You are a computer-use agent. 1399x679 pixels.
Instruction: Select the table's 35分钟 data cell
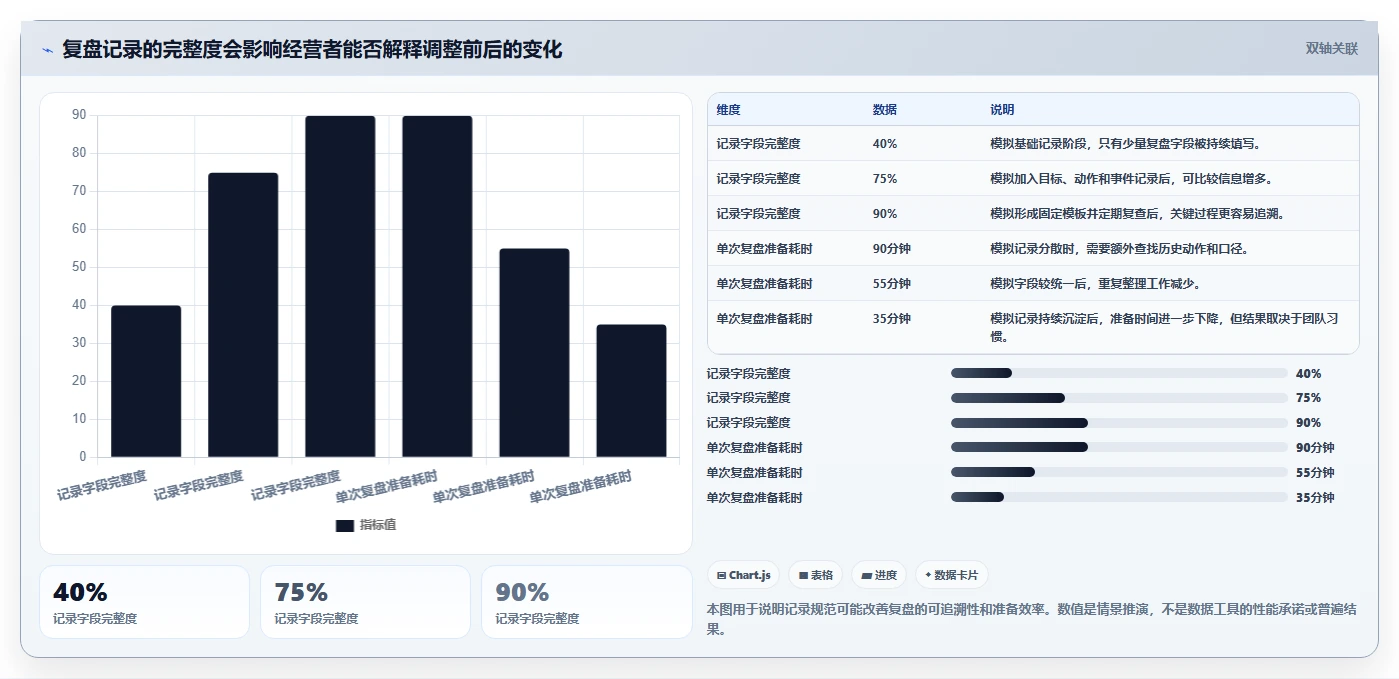coord(891,318)
